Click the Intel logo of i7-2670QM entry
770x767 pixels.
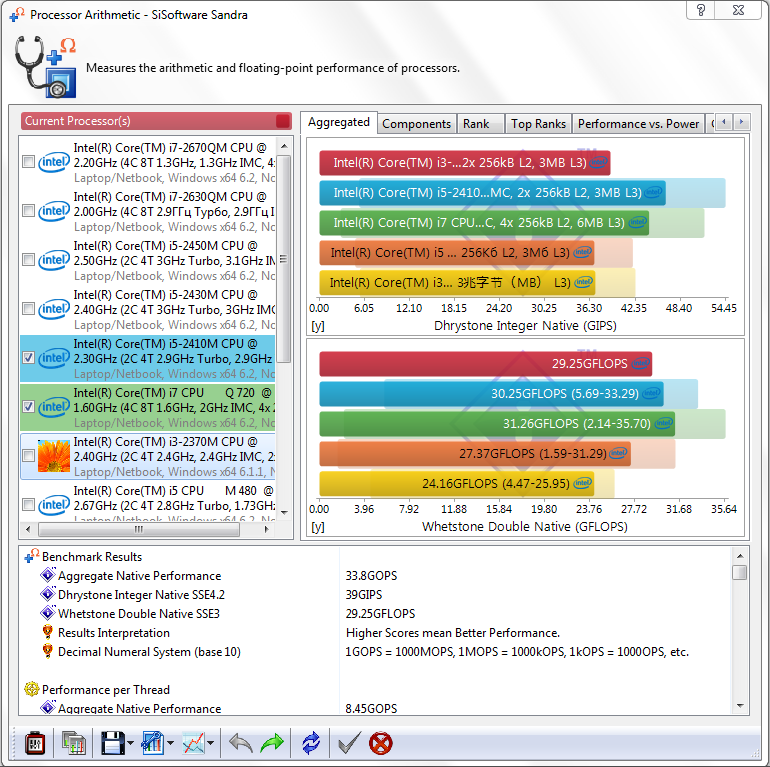click(54, 162)
